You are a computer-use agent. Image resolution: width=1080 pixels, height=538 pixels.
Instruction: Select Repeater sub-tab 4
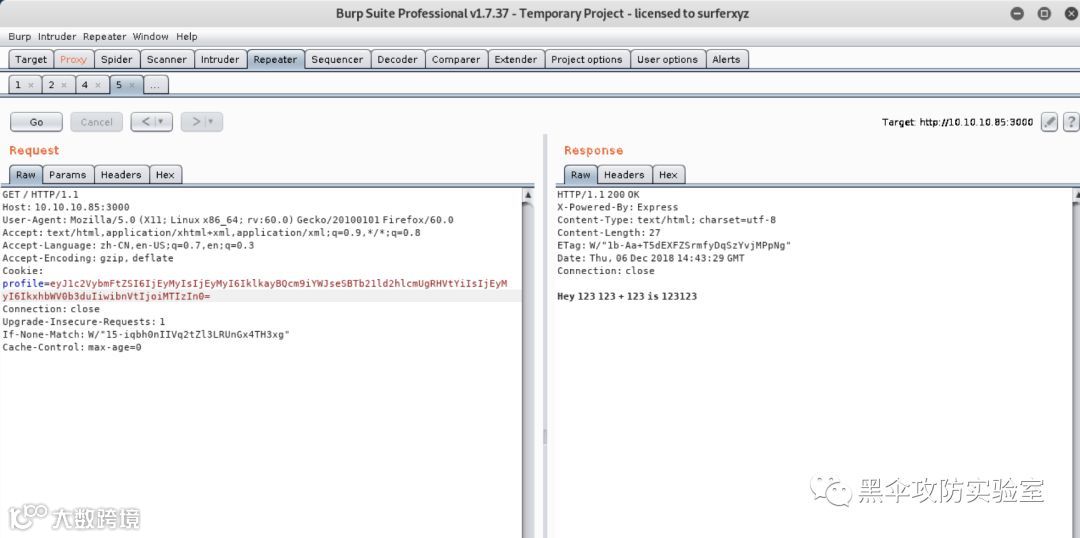tap(85, 85)
